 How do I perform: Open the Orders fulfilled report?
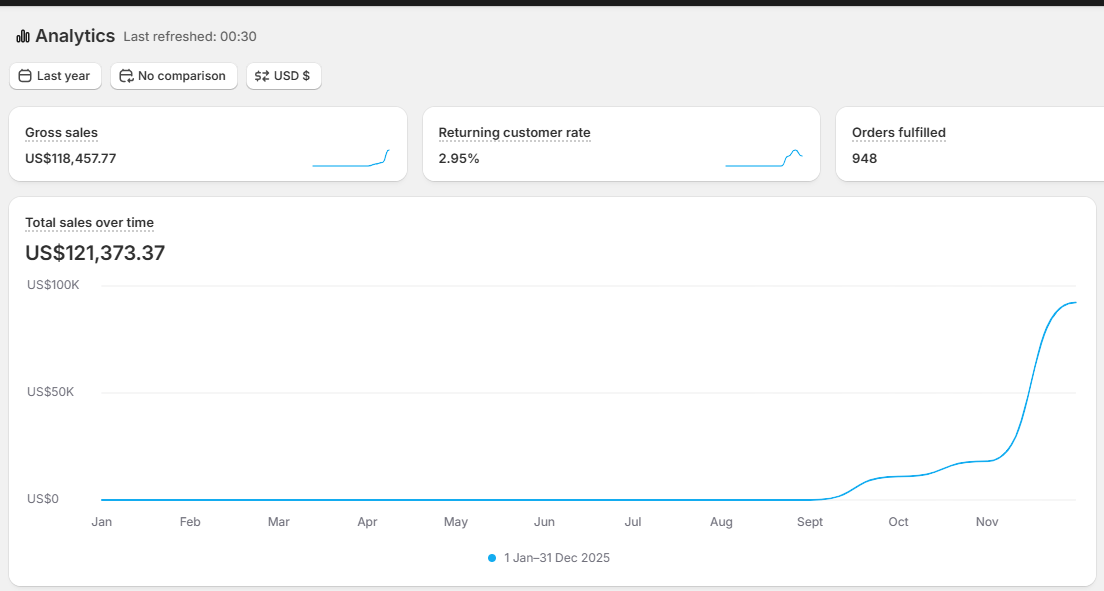tap(898, 133)
